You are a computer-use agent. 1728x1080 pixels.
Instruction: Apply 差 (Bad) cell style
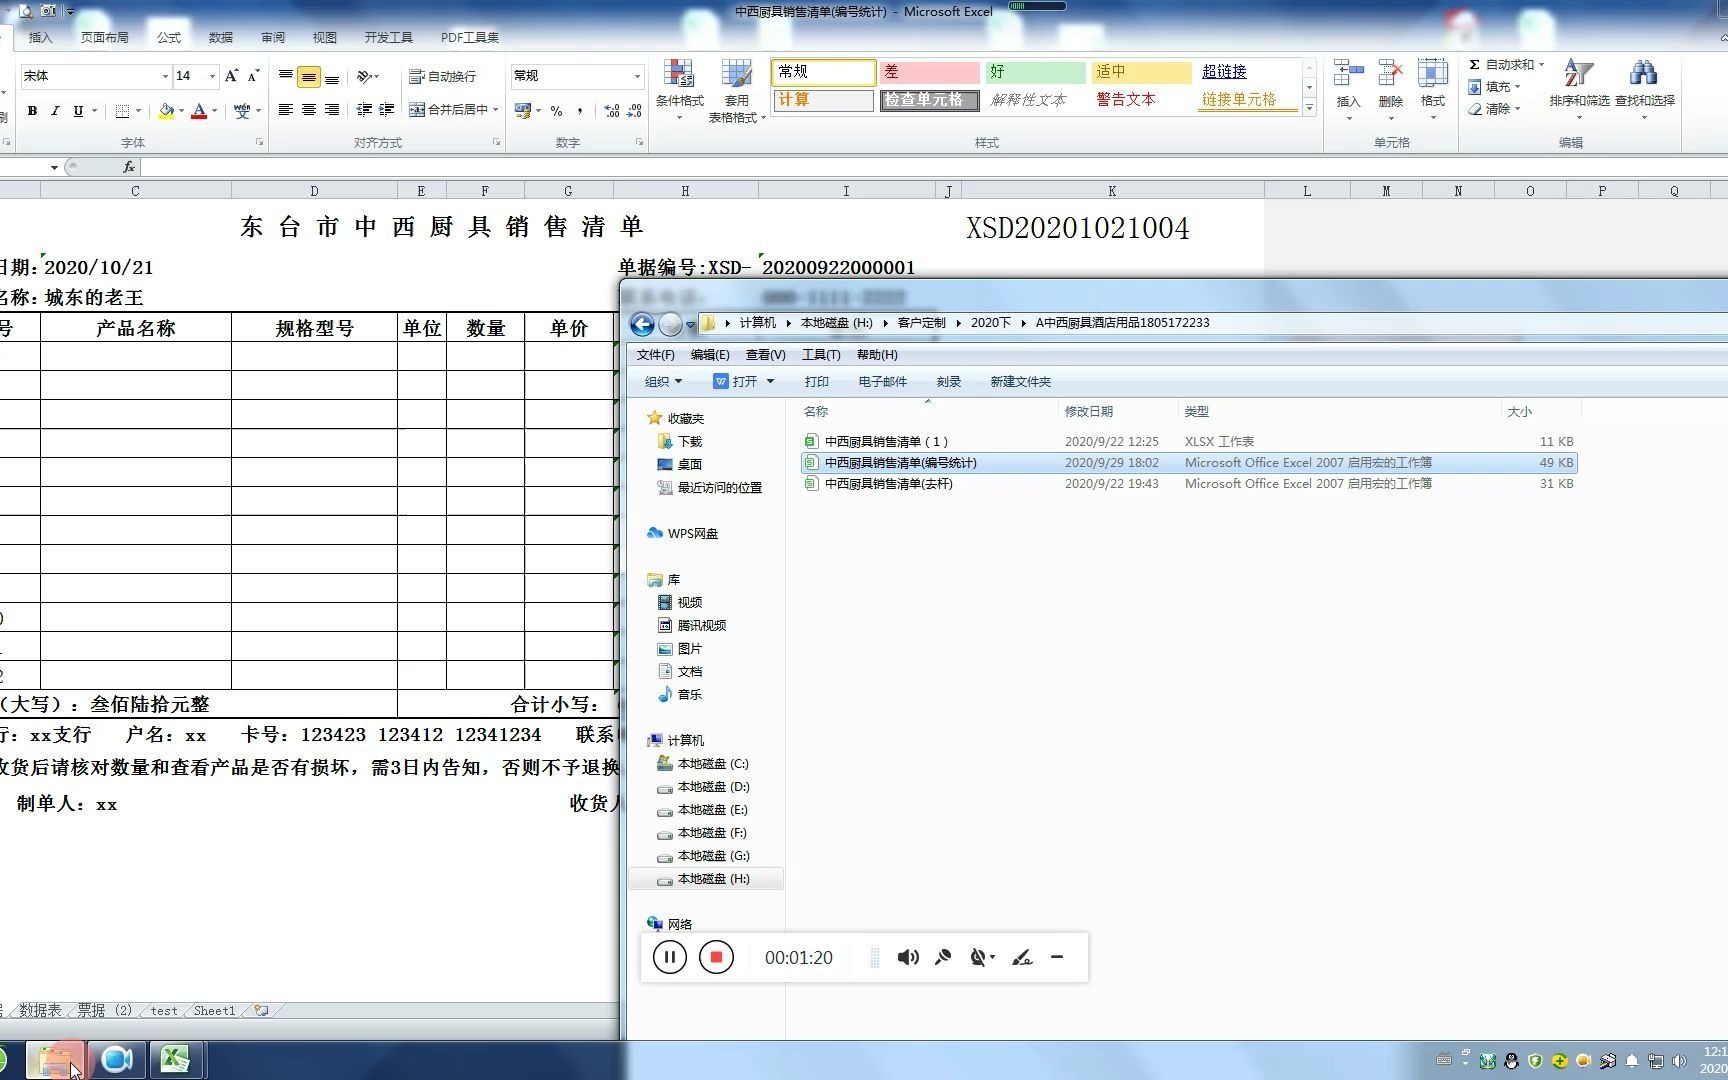929,72
